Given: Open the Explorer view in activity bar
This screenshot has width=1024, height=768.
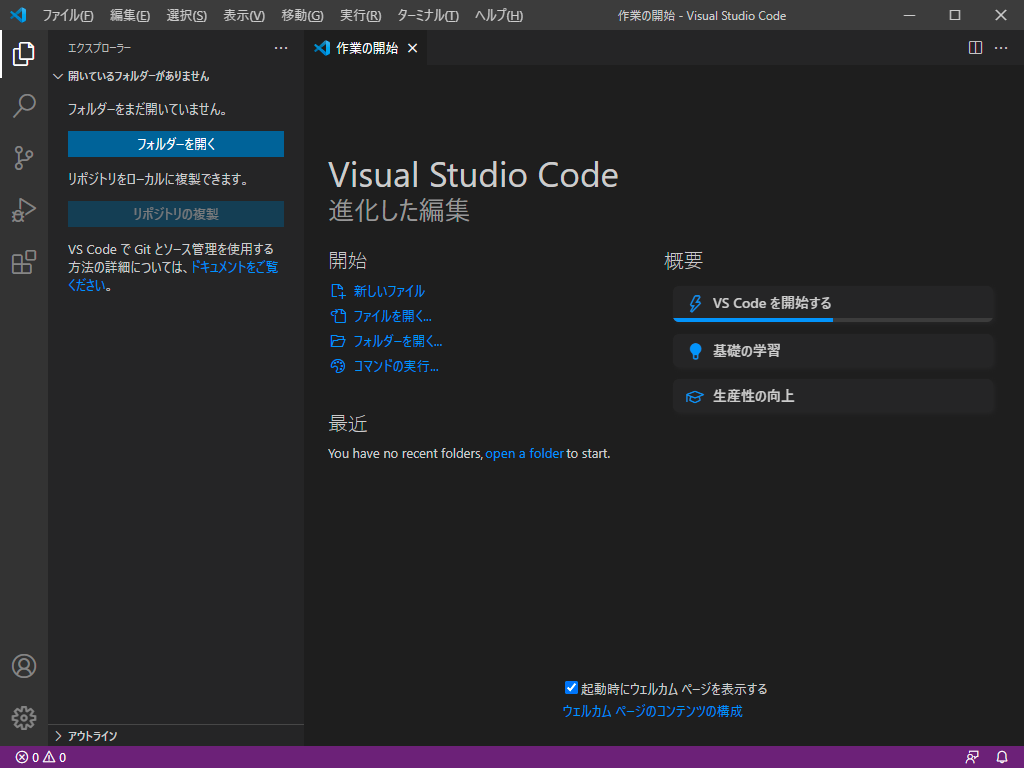Looking at the screenshot, I should (x=24, y=54).
